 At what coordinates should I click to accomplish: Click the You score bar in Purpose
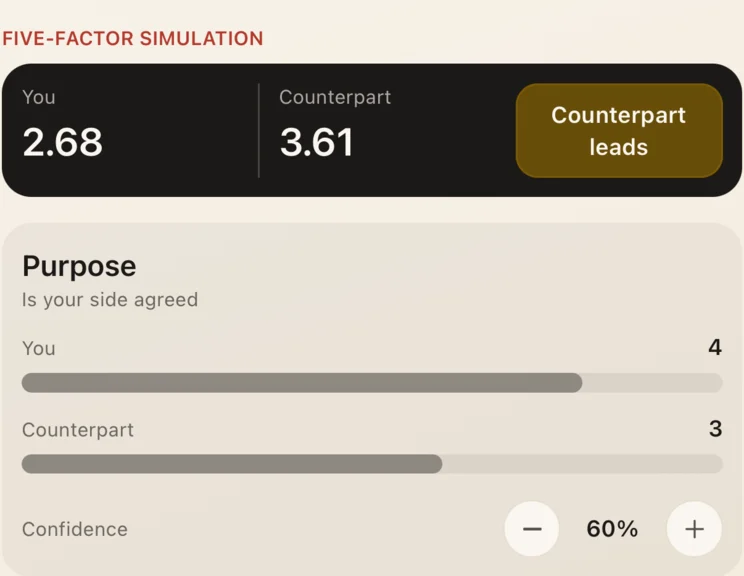pyautogui.click(x=372, y=382)
